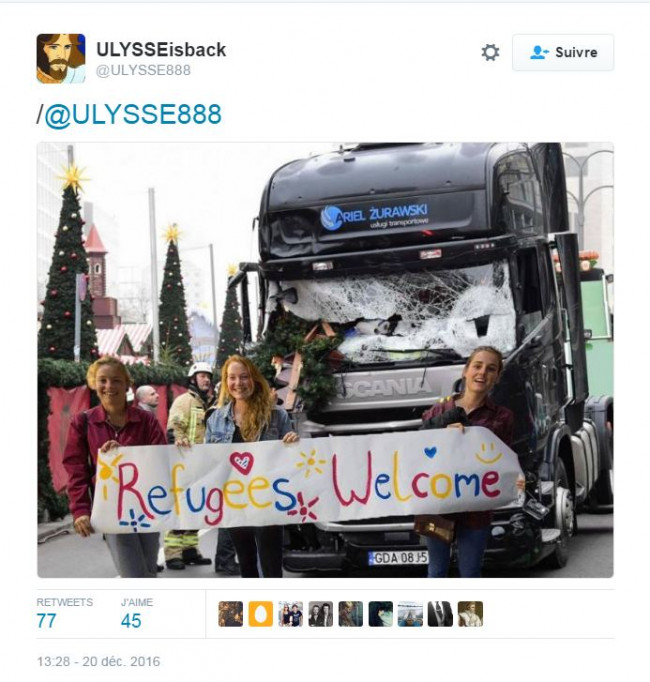This screenshot has width=650, height=682.
Task: Open the 13:28 - 20 déc. 2016 timestamp
Action: 99,662
